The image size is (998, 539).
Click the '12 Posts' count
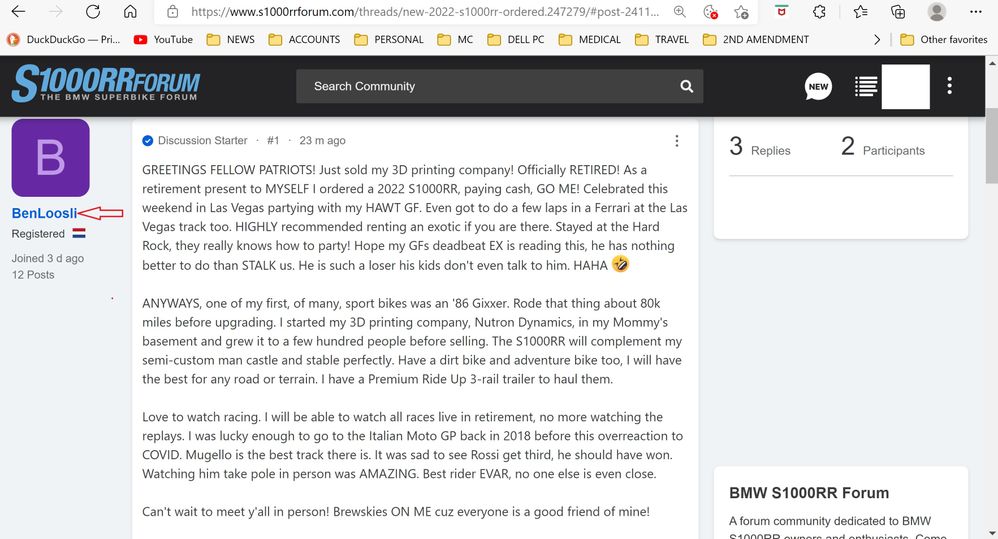[x=33, y=275]
